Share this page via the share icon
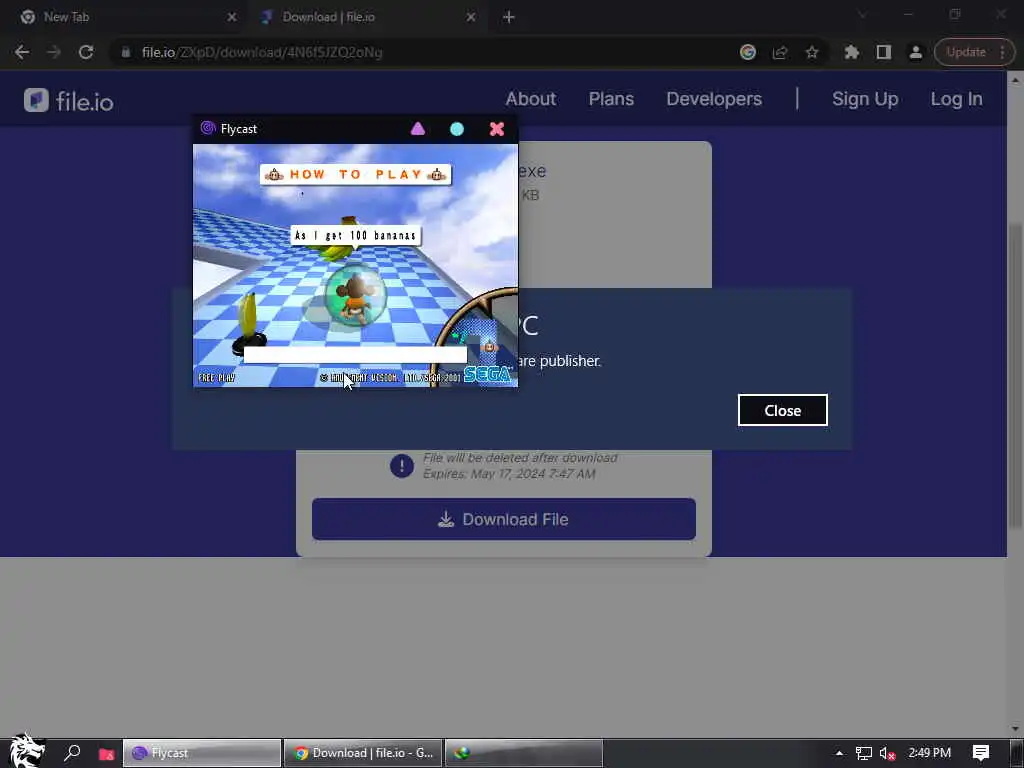Image resolution: width=1024 pixels, height=768 pixels. 780,52
